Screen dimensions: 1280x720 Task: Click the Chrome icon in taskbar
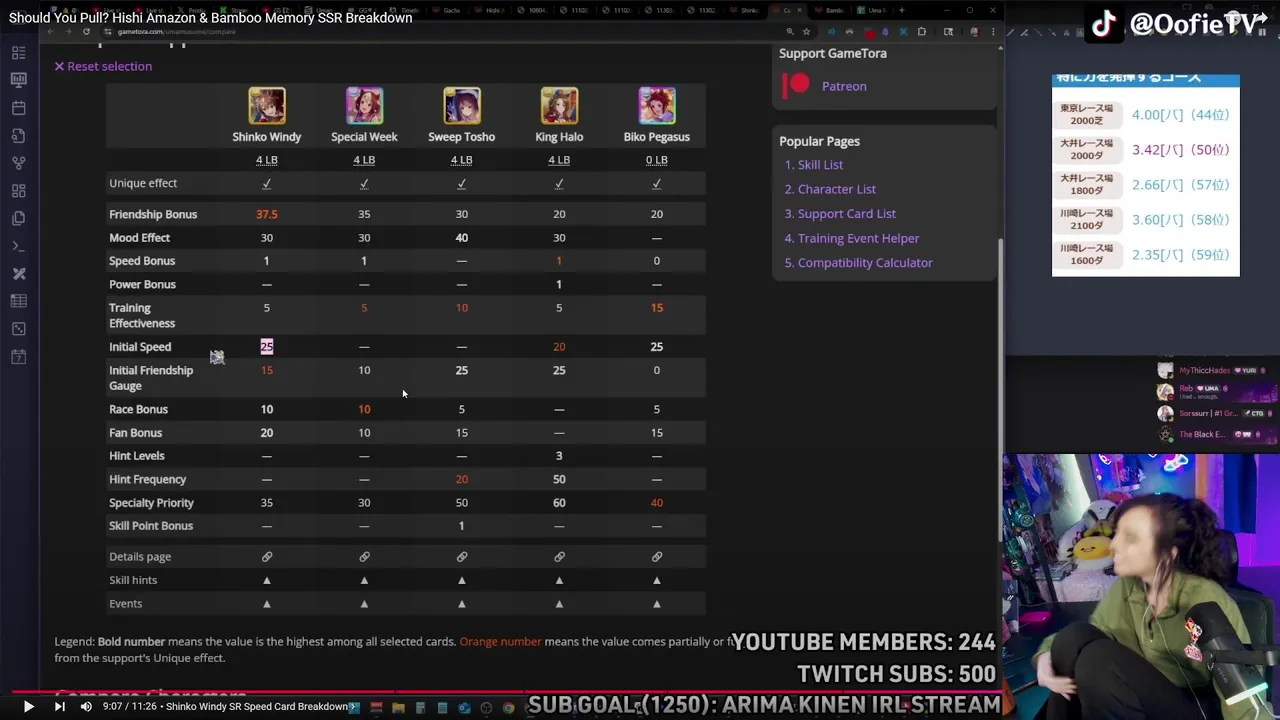tap(508, 708)
